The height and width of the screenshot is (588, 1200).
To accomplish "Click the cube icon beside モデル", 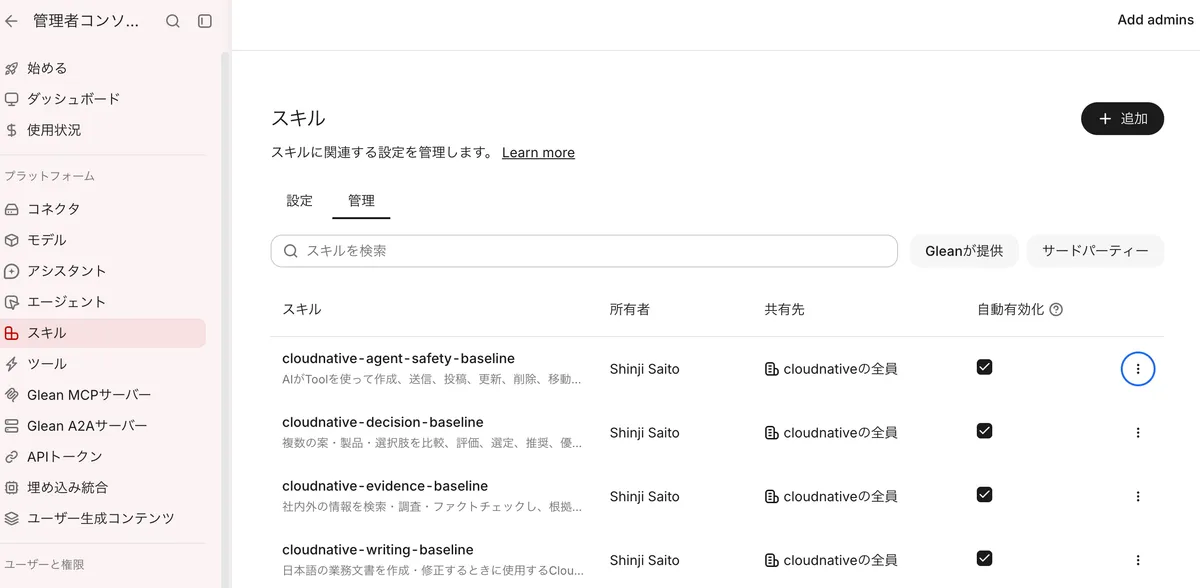I will [x=12, y=240].
